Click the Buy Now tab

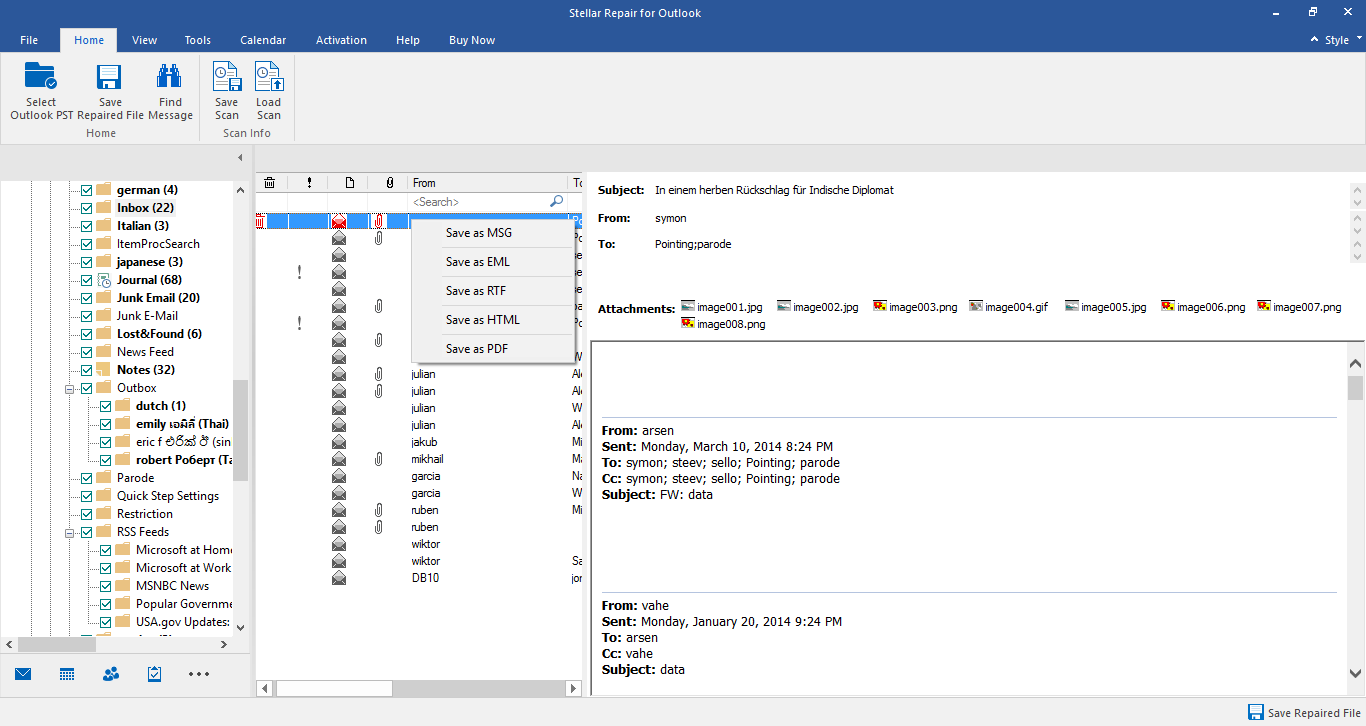pos(472,40)
